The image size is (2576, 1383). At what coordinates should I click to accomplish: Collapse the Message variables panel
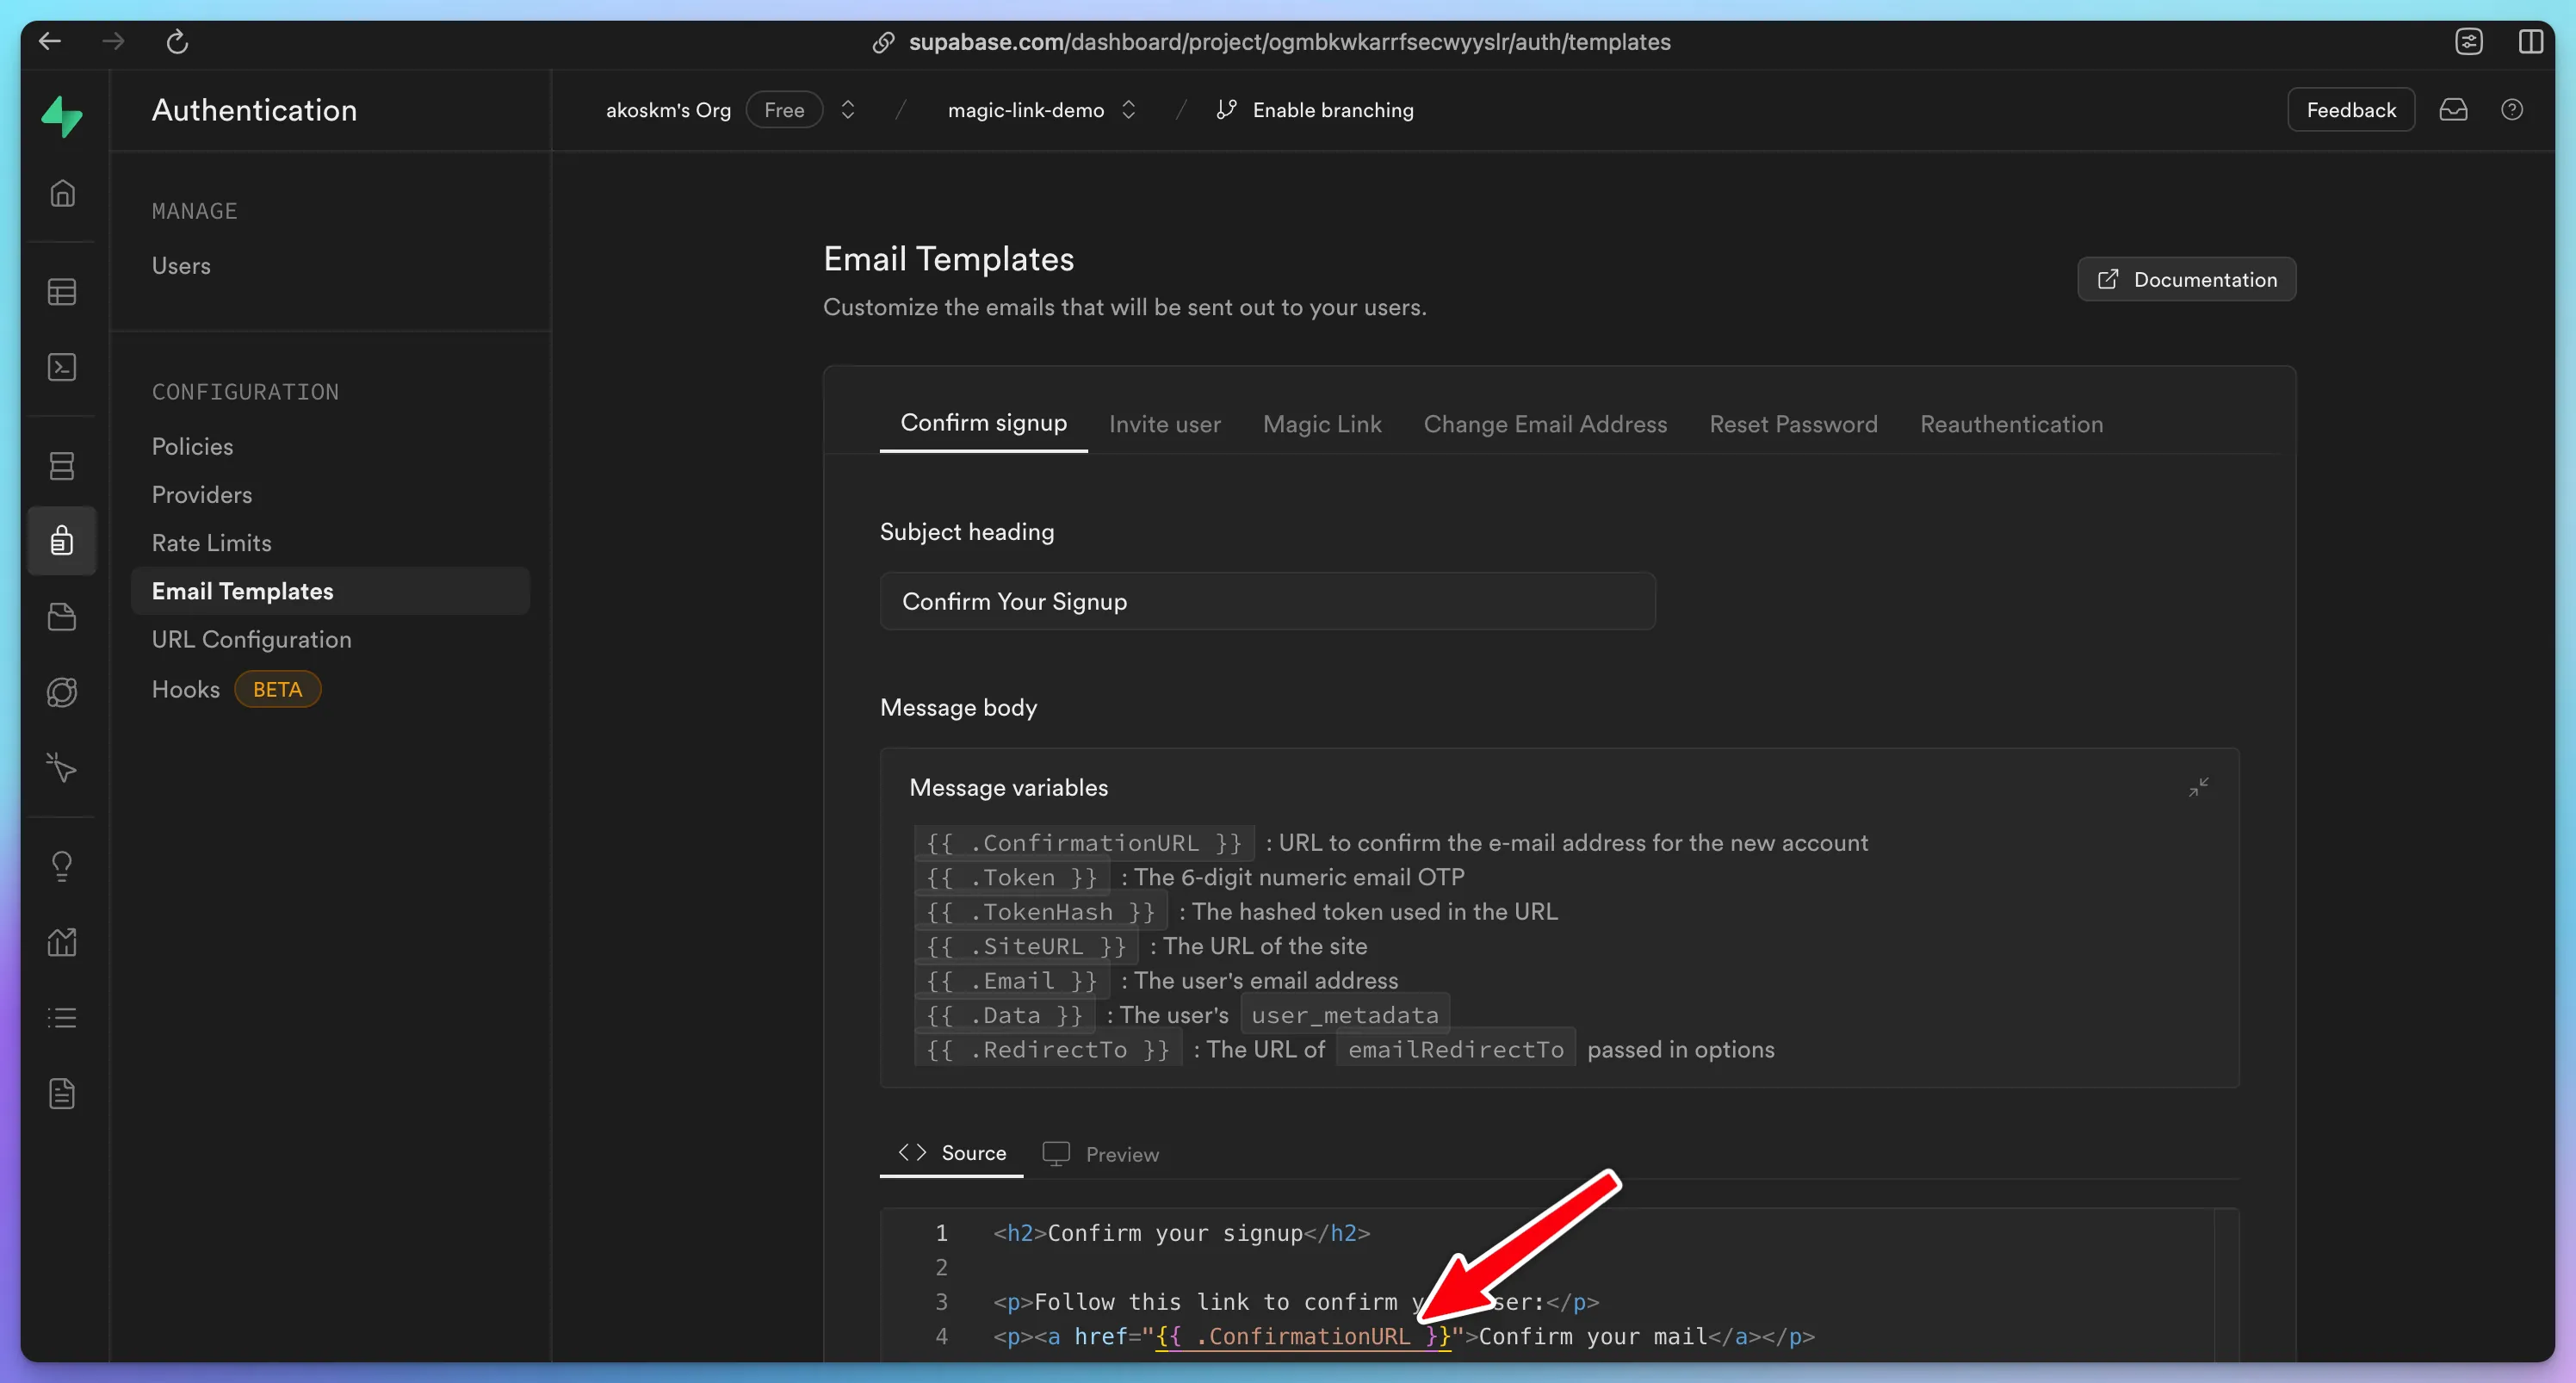pos(2198,787)
